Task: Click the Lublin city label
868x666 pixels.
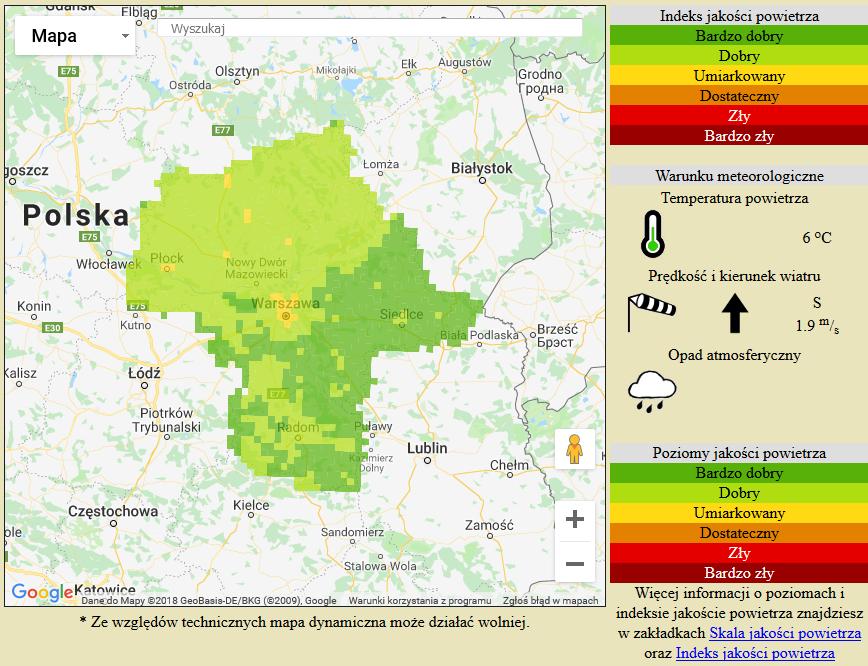Action: tap(427, 448)
